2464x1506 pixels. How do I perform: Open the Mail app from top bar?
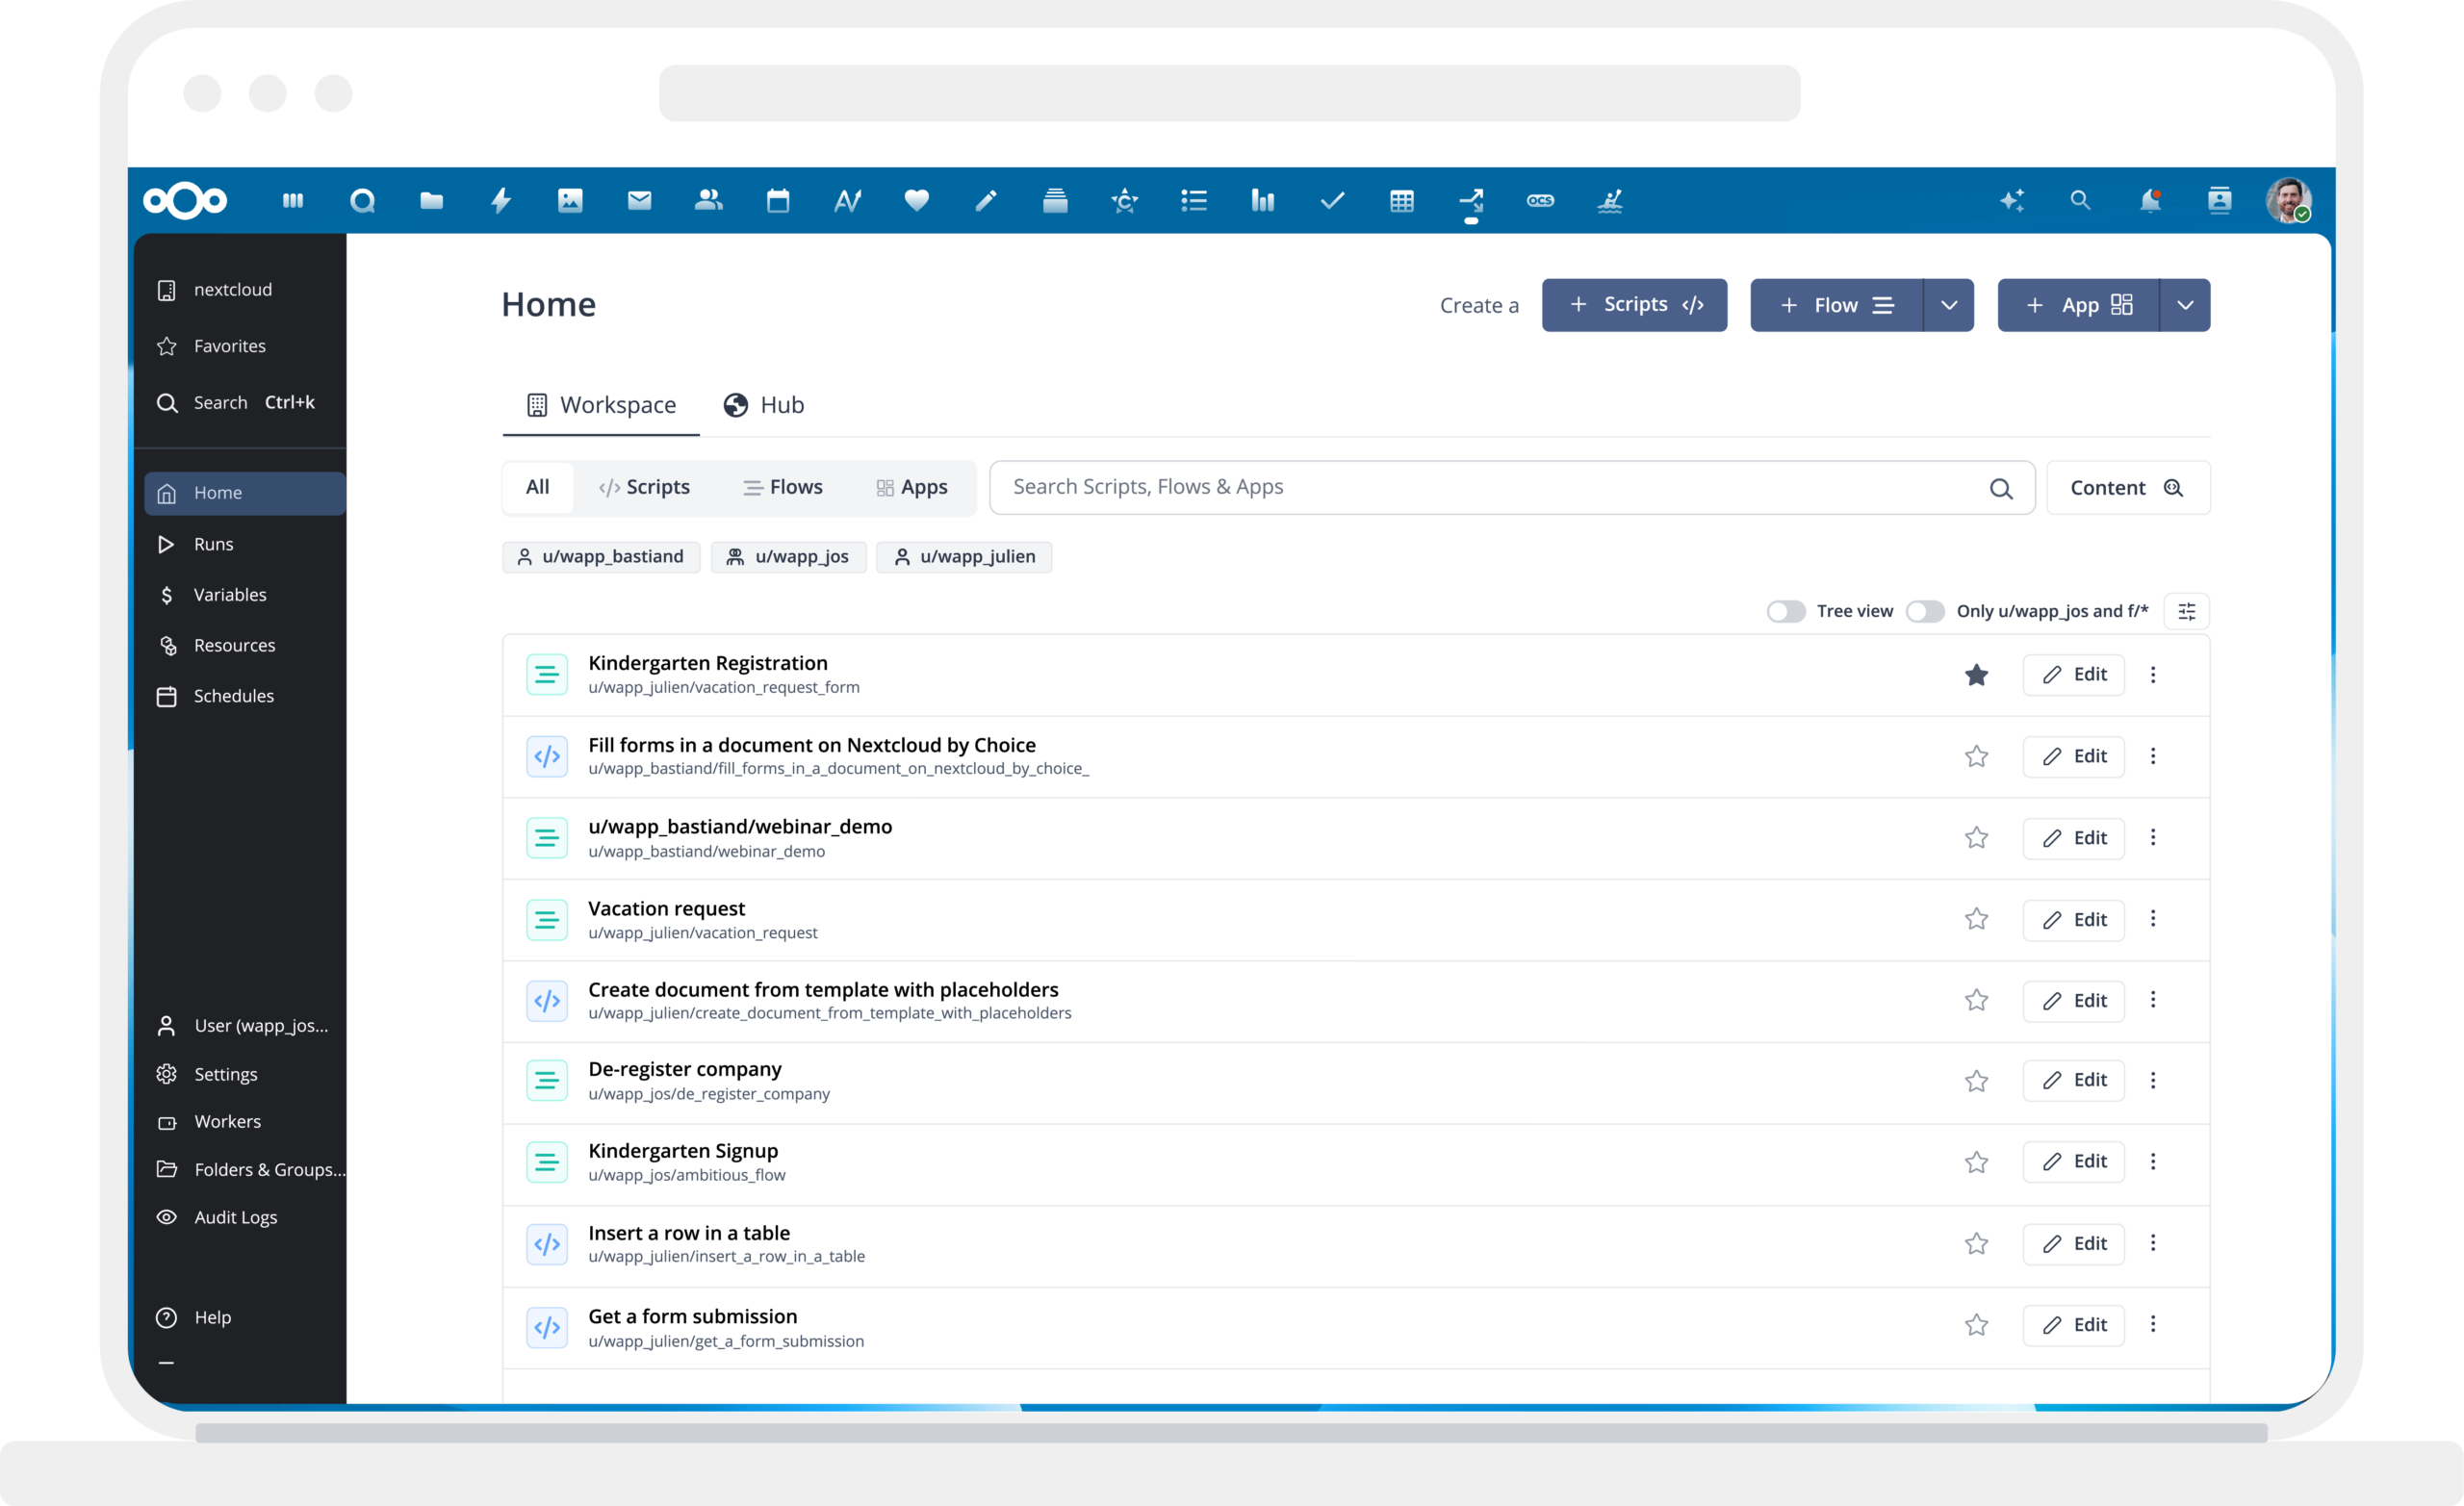point(640,201)
